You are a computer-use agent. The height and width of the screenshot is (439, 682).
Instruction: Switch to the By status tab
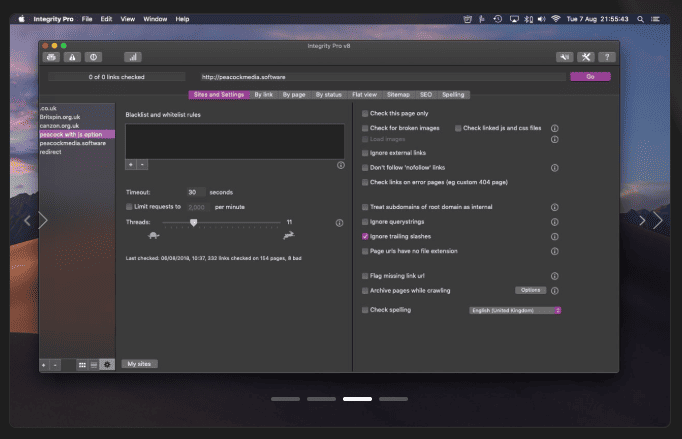328,95
